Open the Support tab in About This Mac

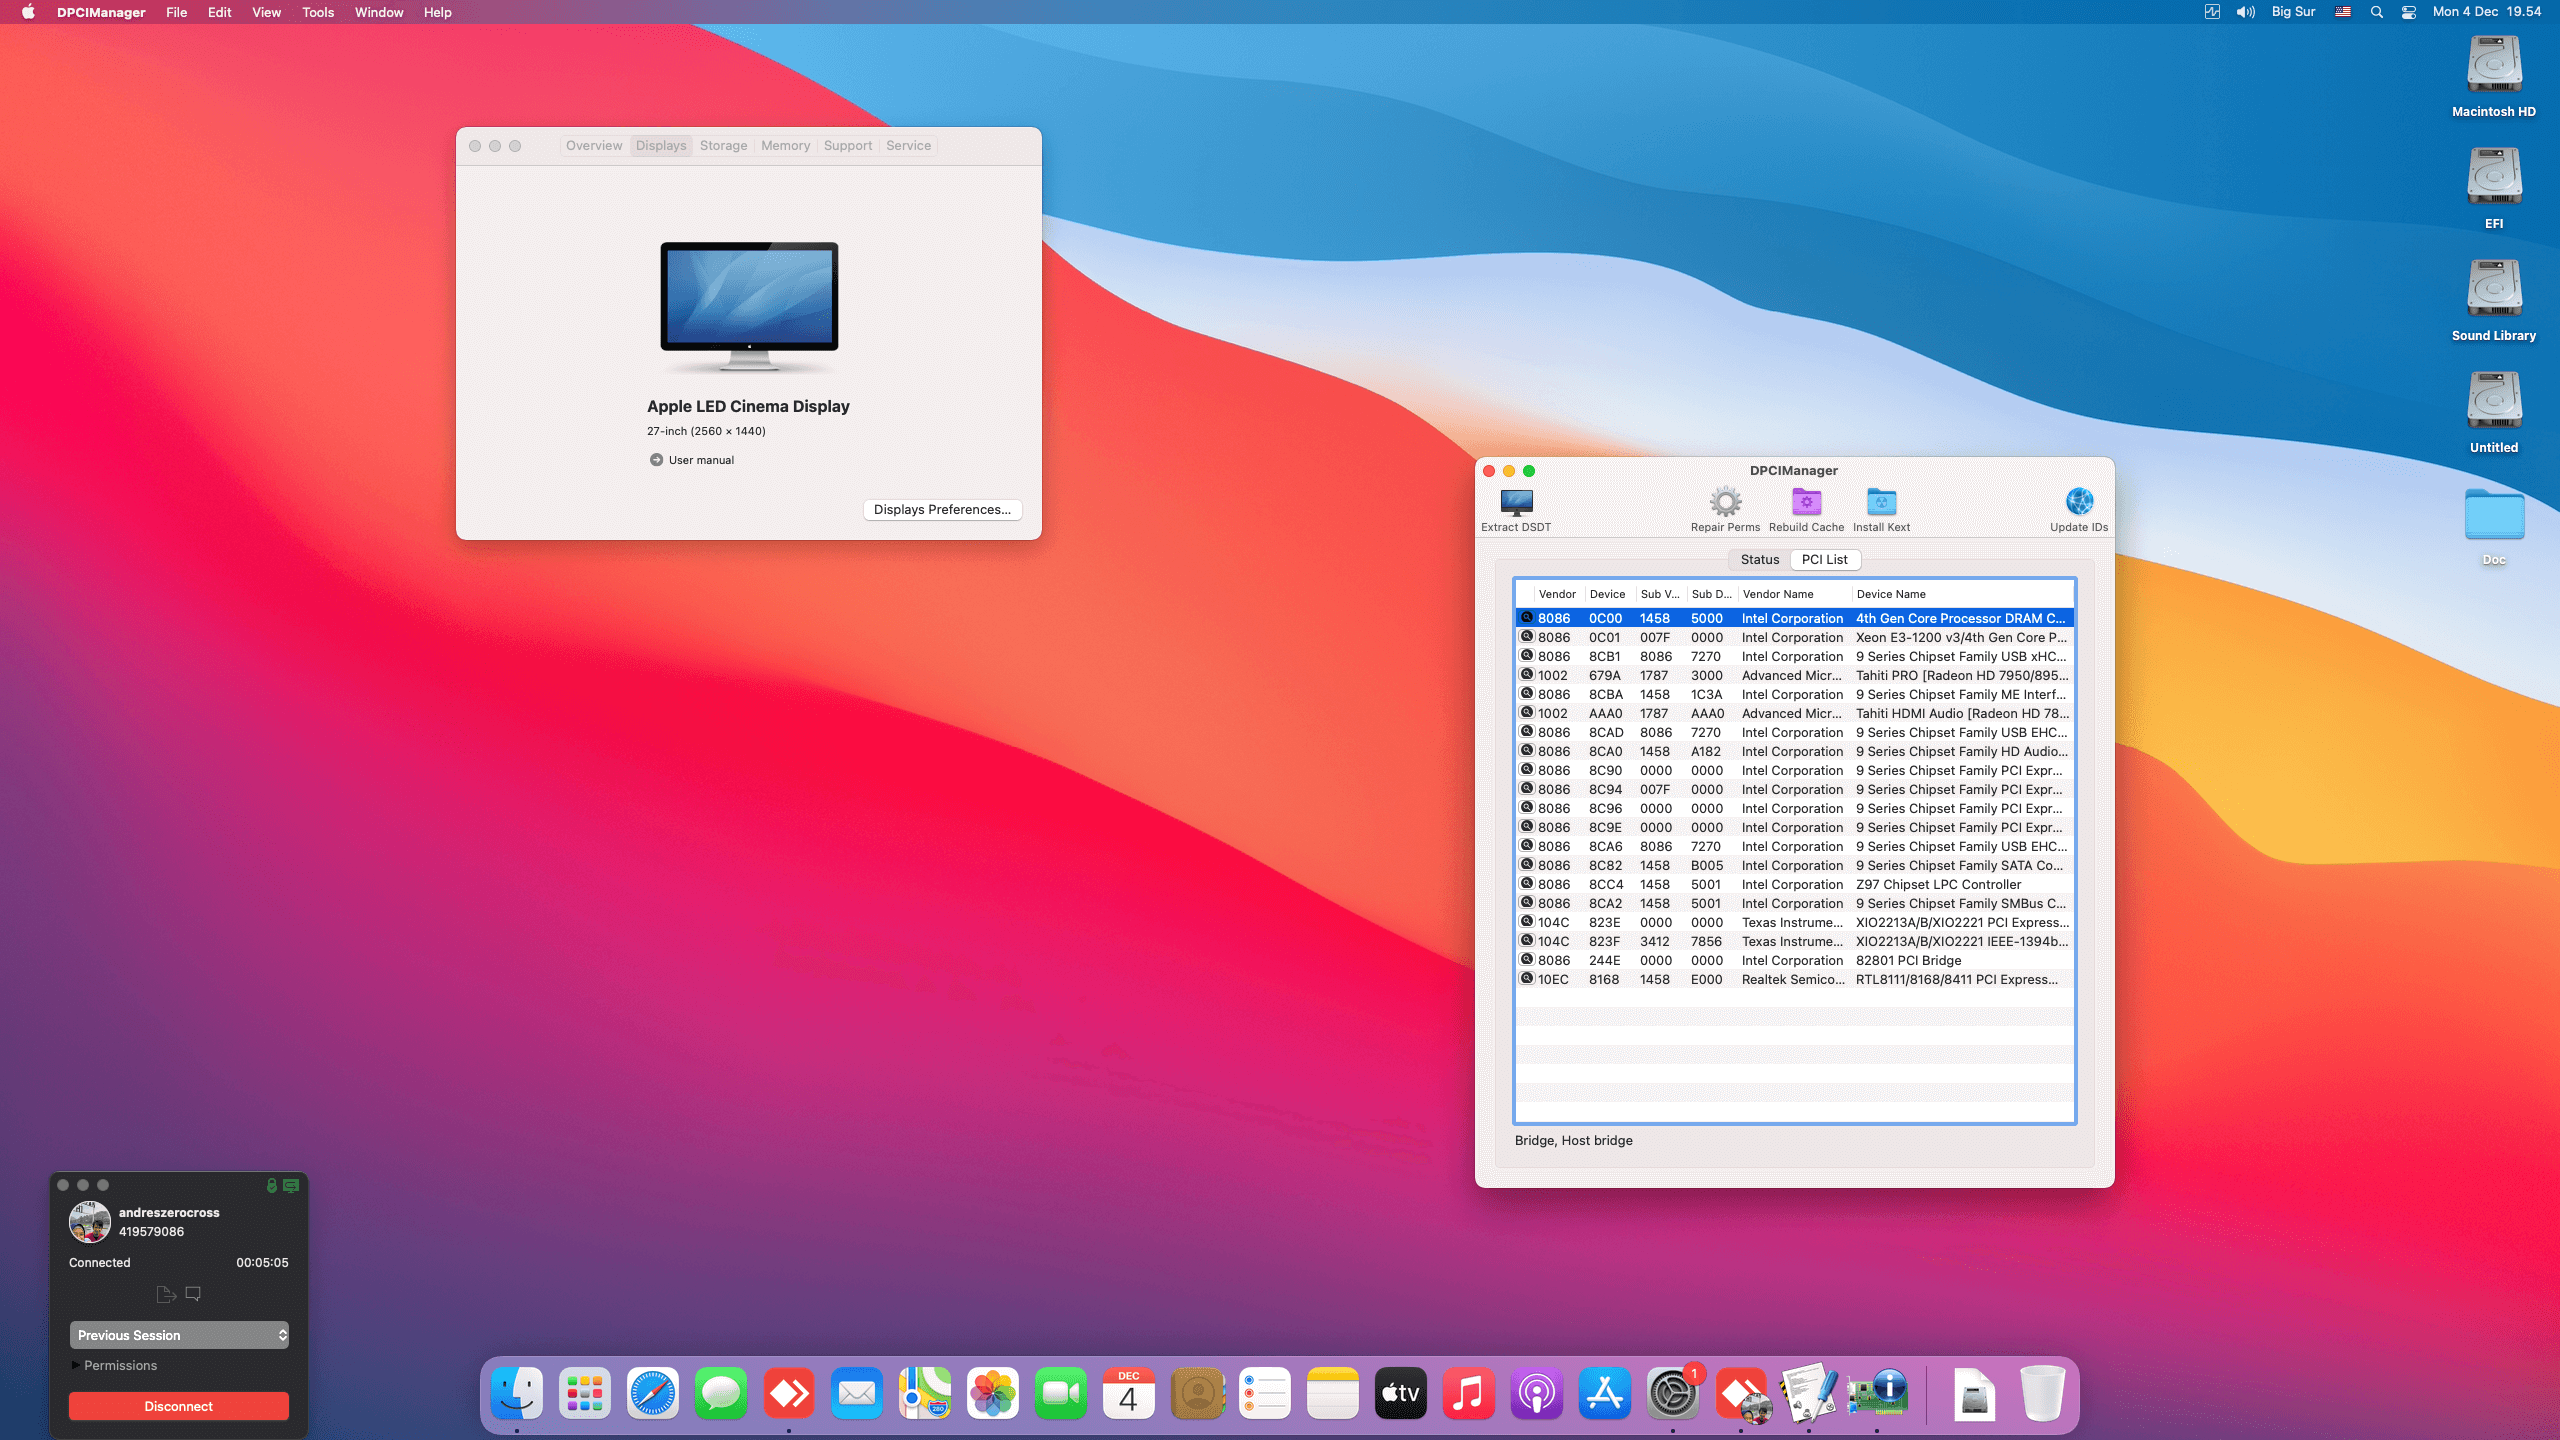point(848,145)
